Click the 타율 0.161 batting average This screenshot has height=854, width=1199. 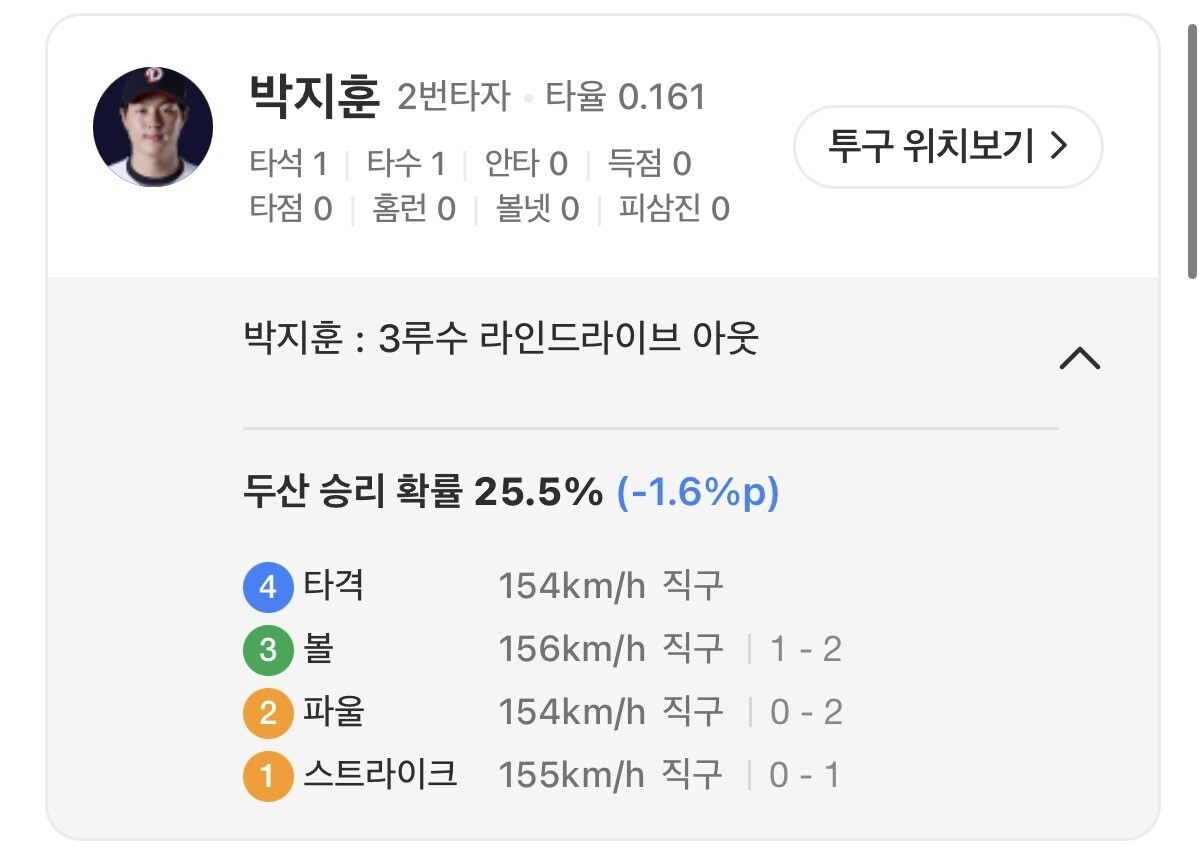pyautogui.click(x=626, y=98)
